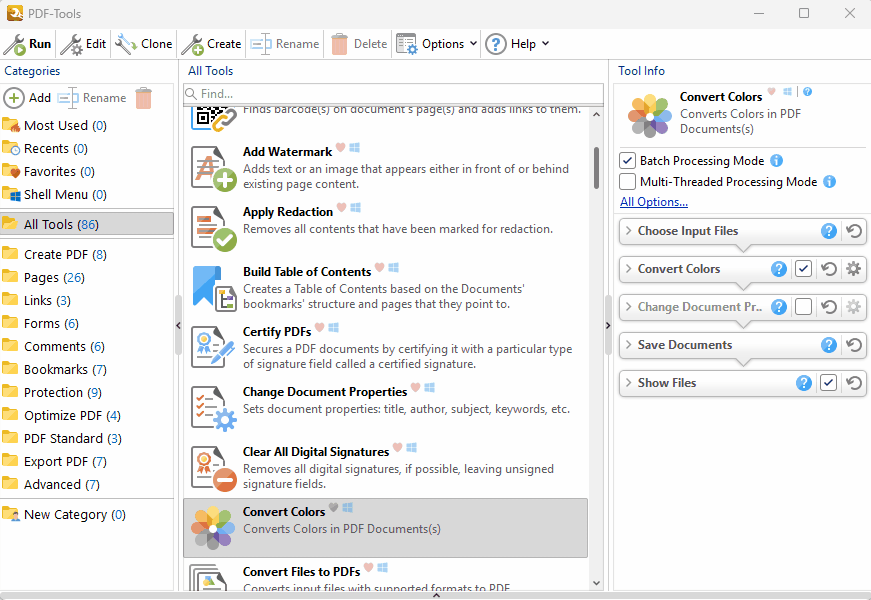Enable Multi-Threaded Processing Mode

click(x=628, y=182)
